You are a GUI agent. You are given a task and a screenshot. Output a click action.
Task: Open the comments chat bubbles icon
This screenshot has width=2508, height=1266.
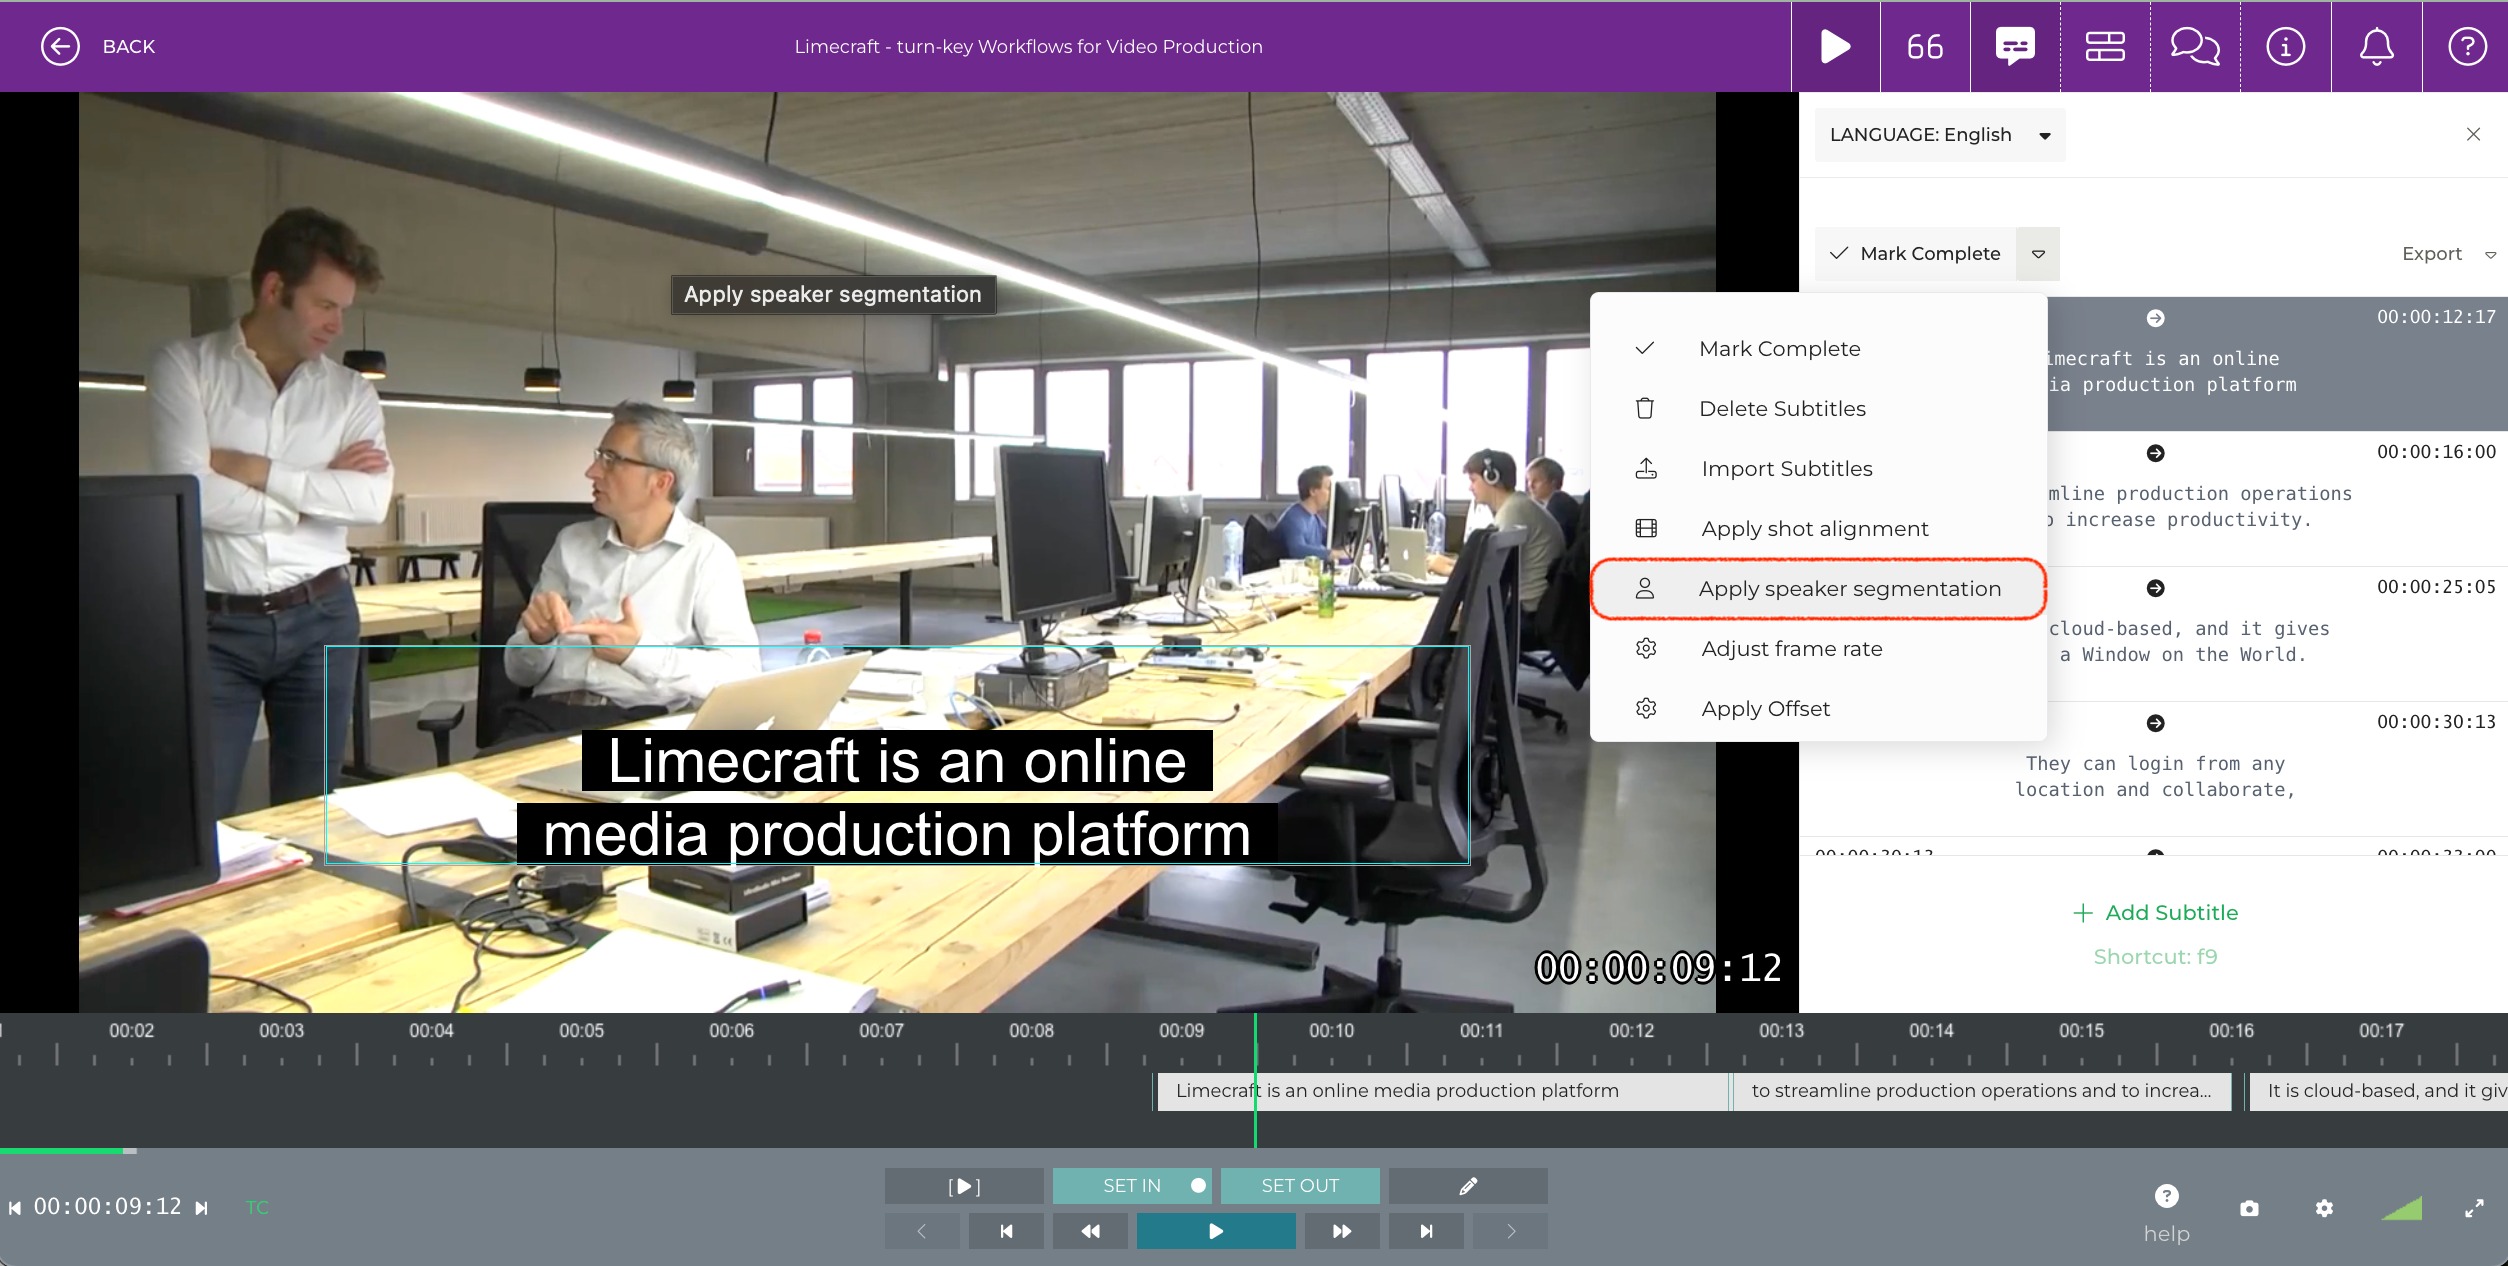coord(2195,46)
